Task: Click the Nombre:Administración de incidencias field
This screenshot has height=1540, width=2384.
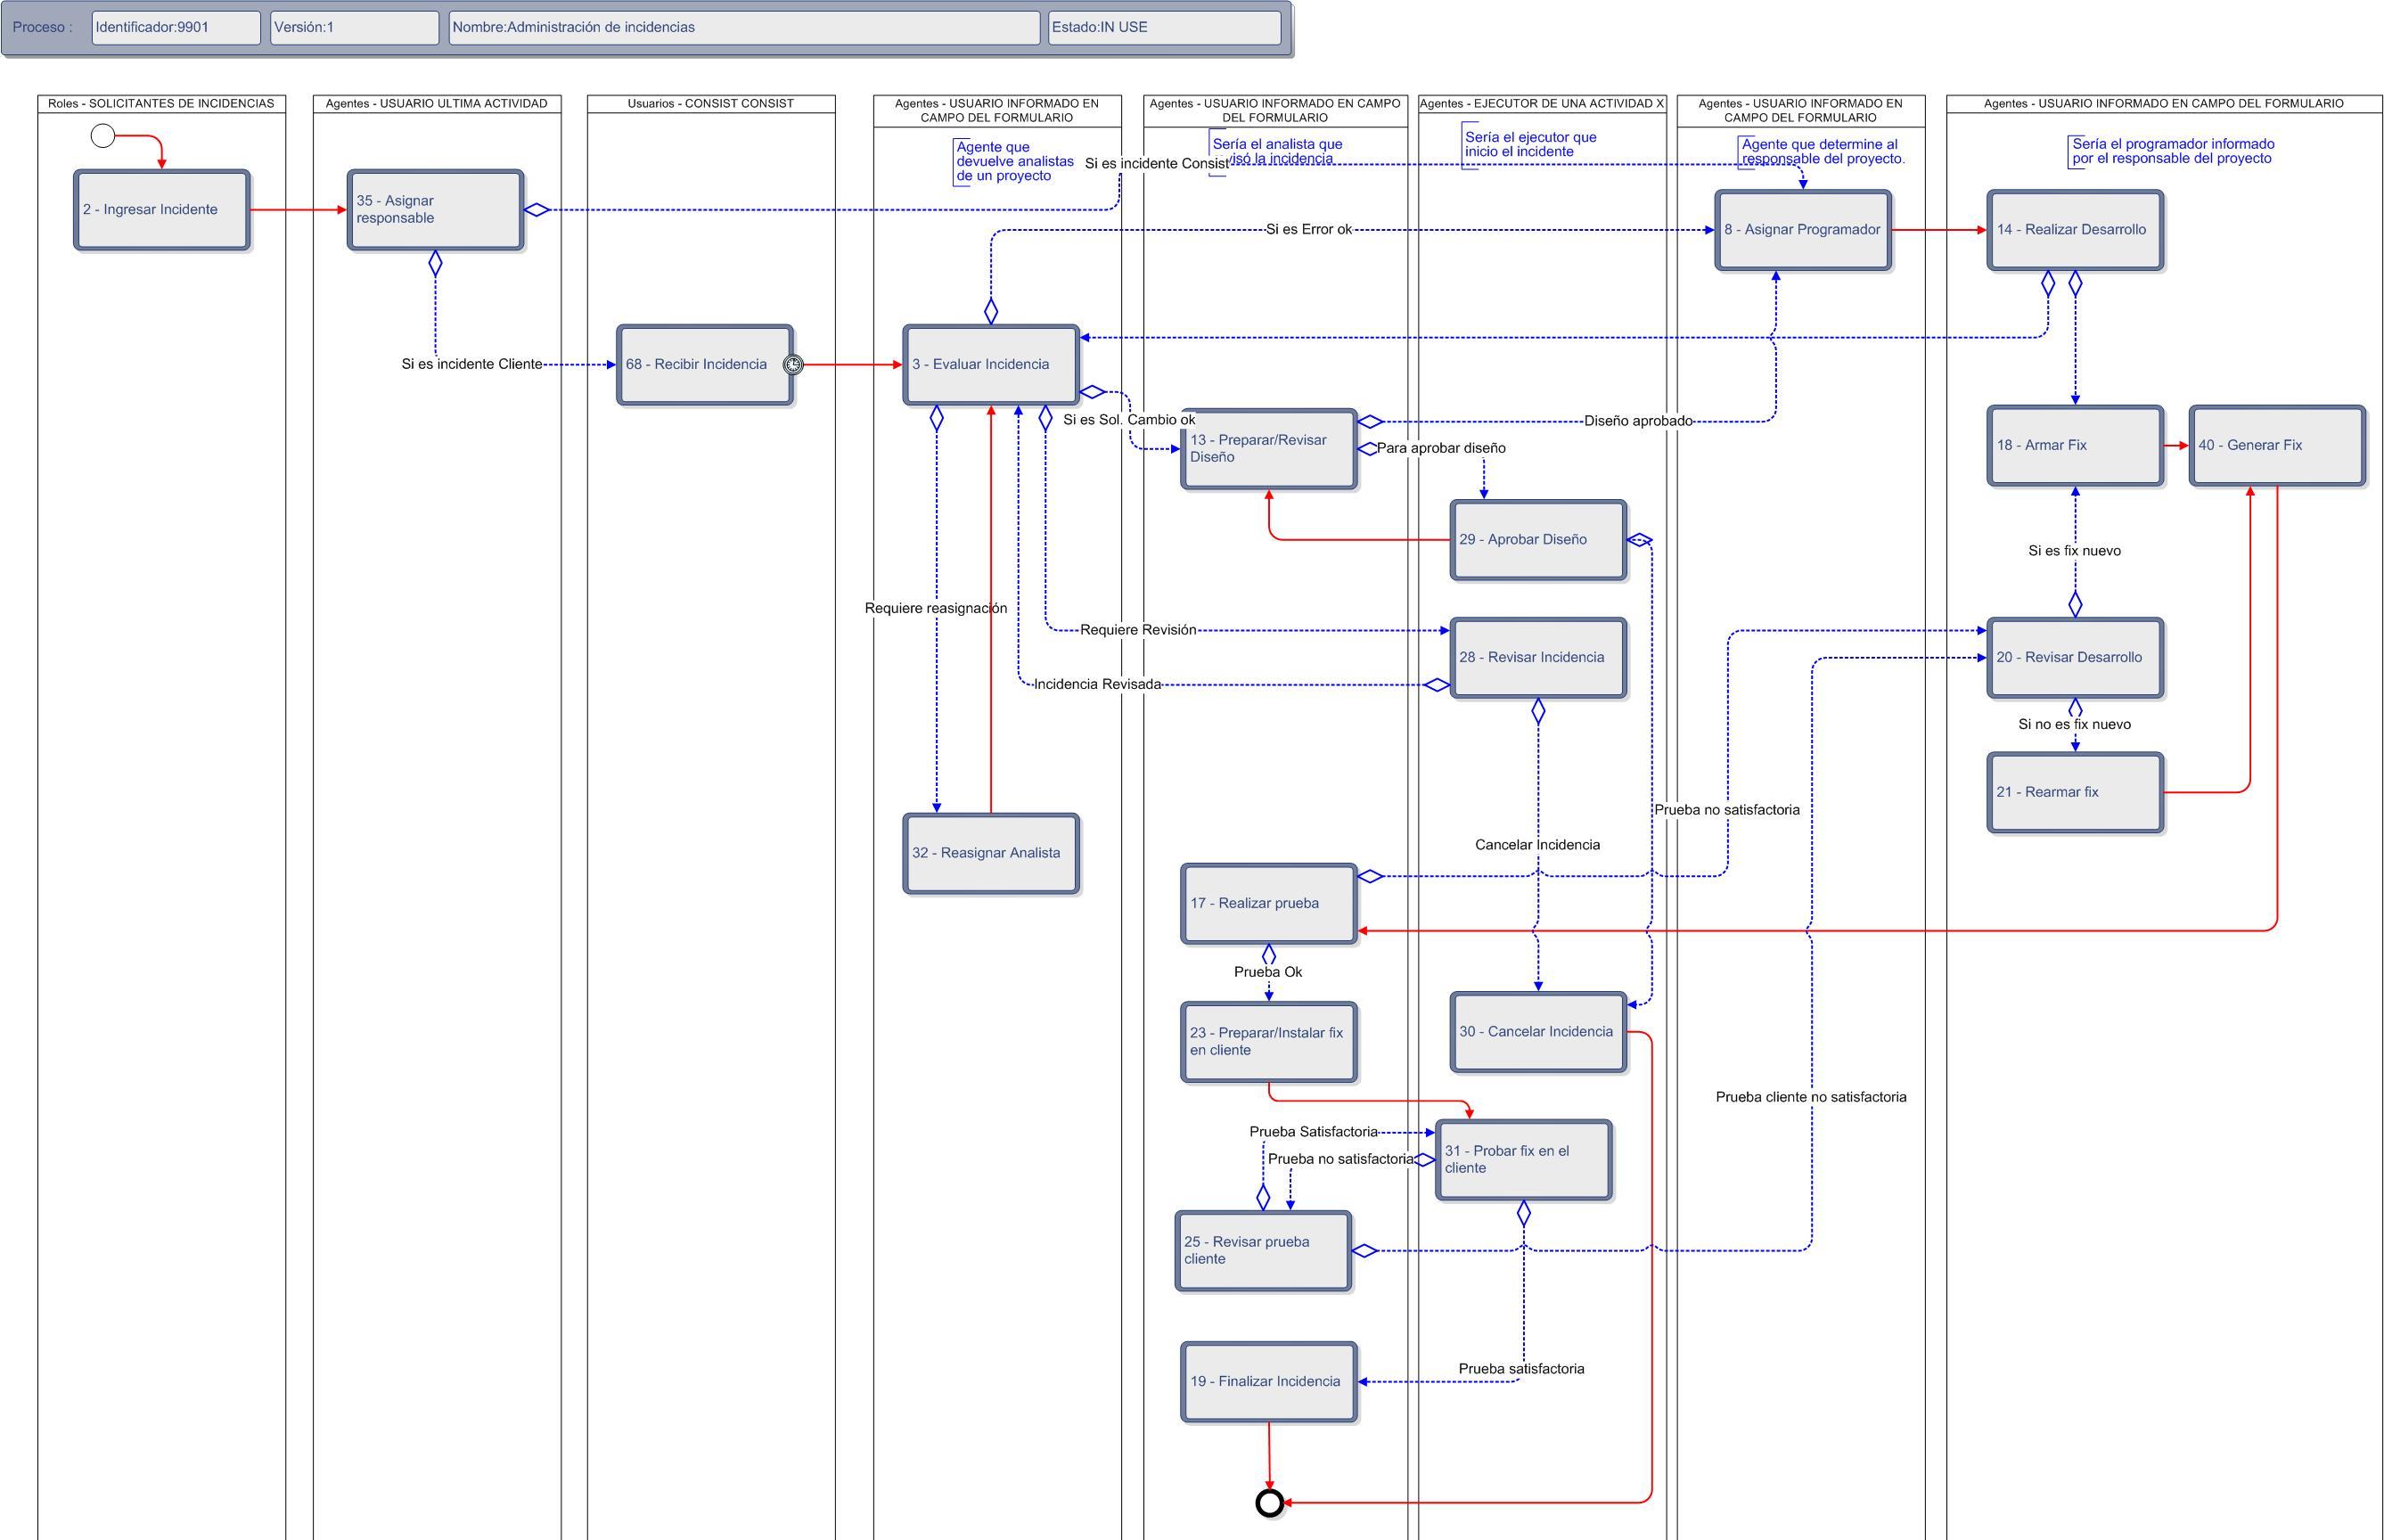Action: 745,28
